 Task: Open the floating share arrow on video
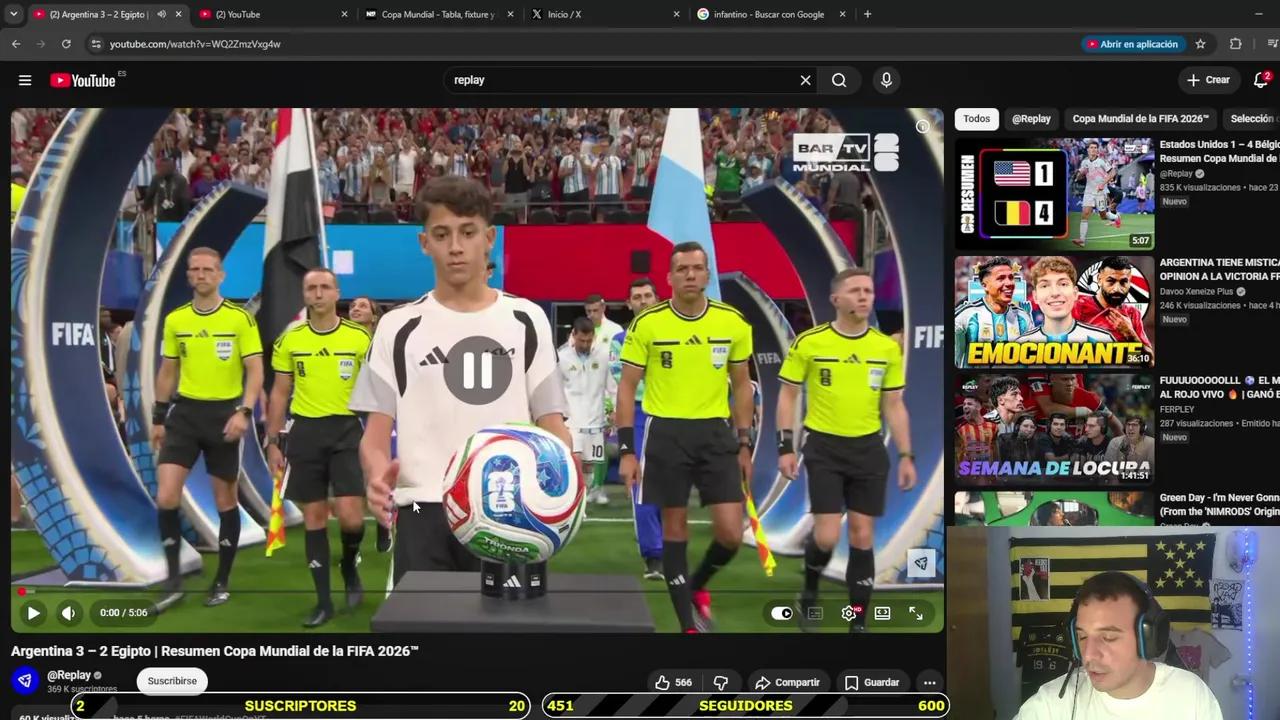pyautogui.click(x=921, y=563)
